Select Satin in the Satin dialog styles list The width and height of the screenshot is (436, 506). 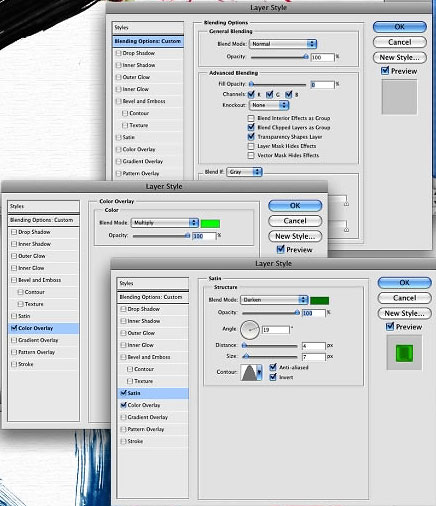click(153, 393)
